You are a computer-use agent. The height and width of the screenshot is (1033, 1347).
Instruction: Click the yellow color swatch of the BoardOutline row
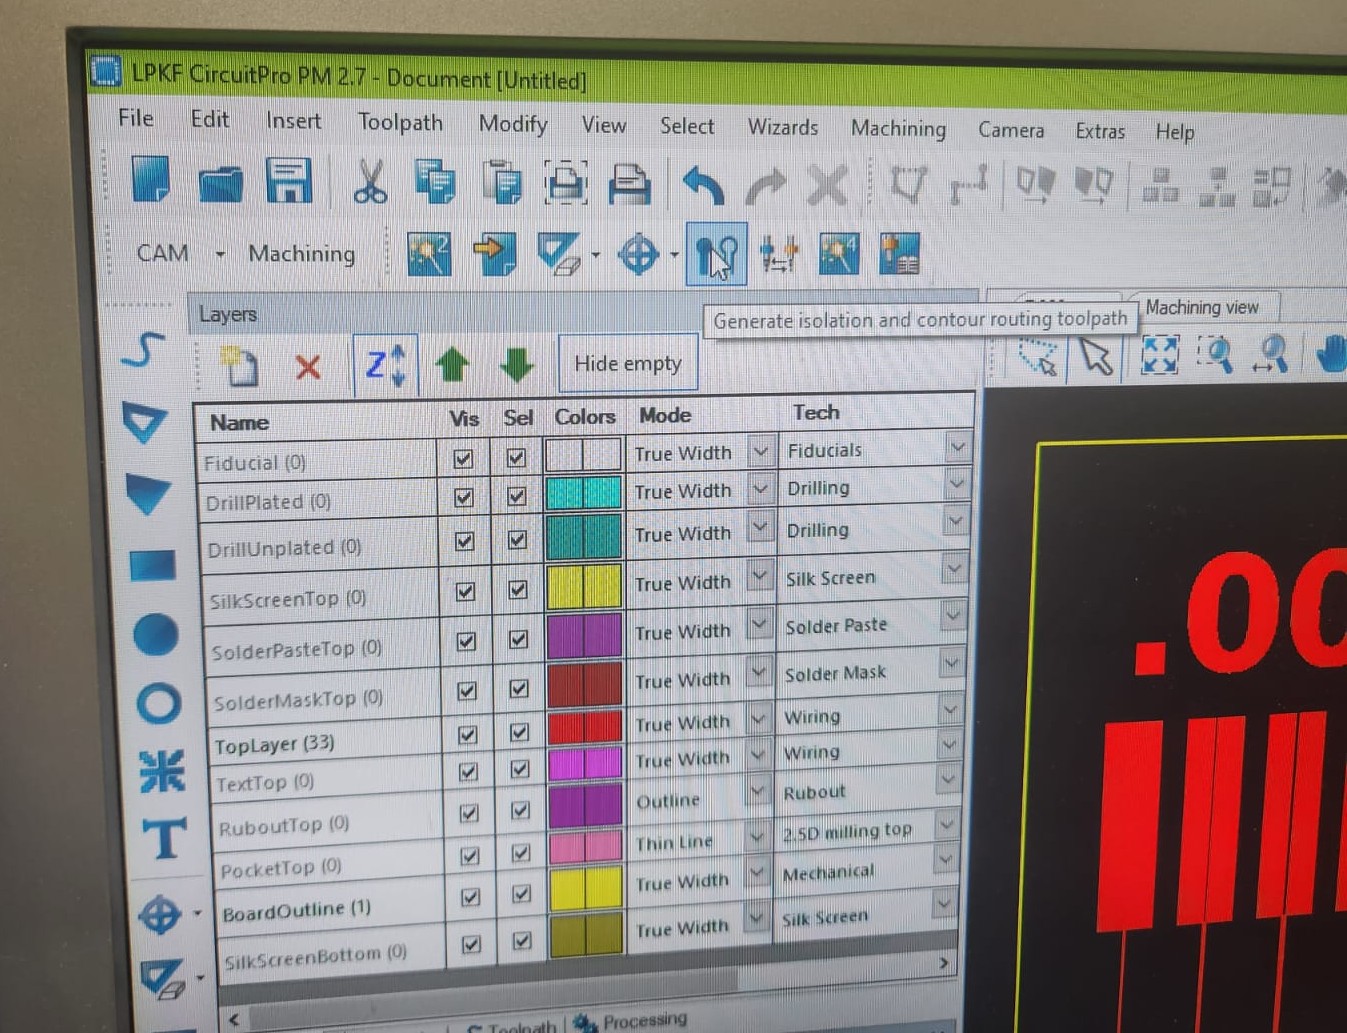click(x=585, y=889)
